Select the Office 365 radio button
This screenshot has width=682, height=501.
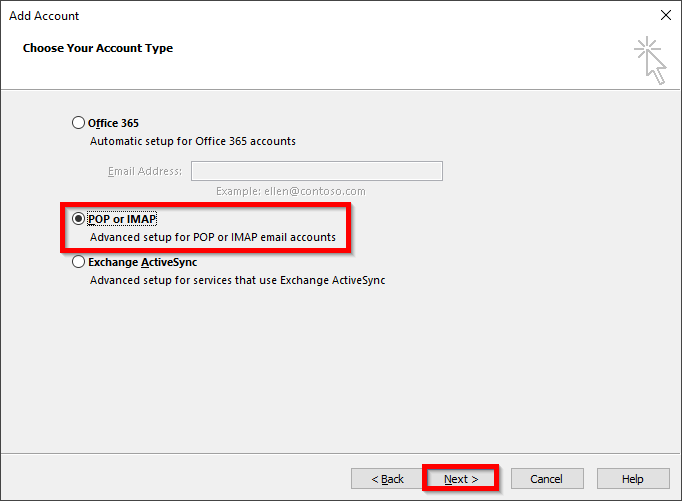tap(78, 123)
